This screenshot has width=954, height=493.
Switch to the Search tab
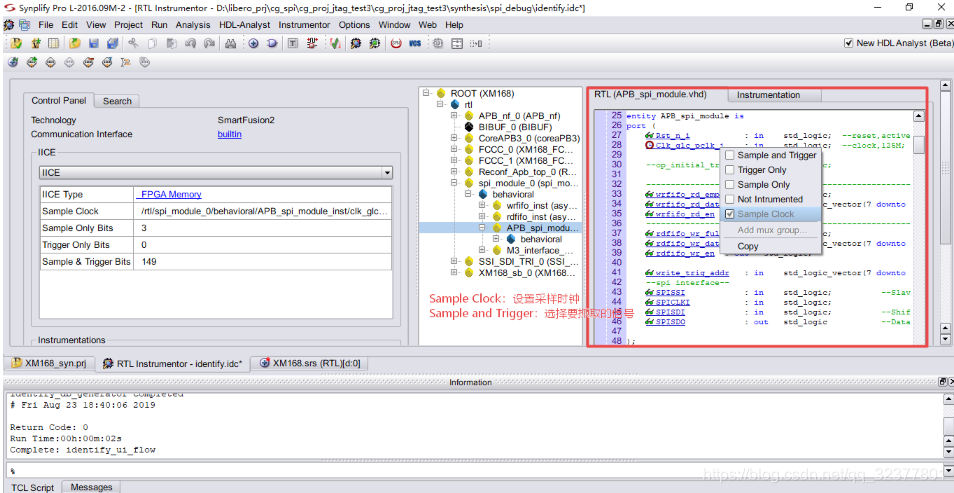117,101
